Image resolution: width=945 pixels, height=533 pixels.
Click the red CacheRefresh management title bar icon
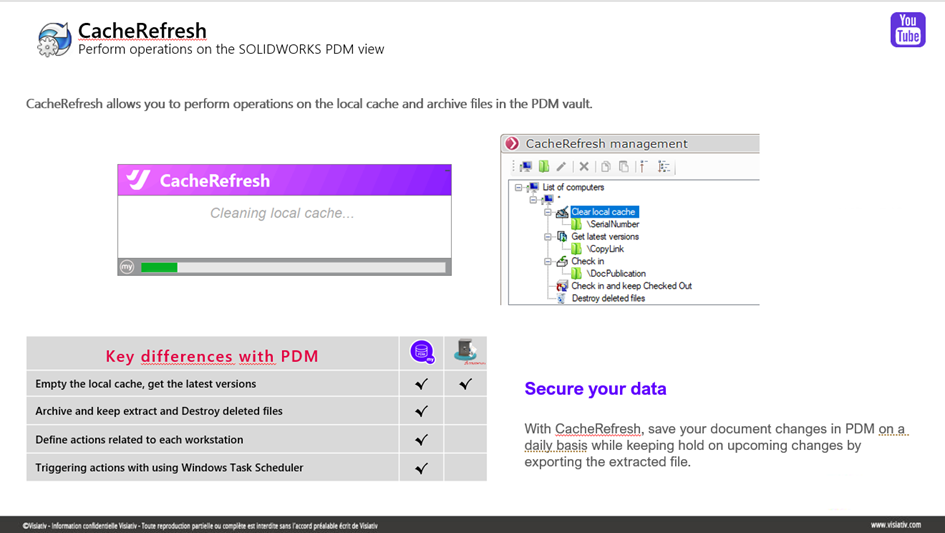click(512, 144)
